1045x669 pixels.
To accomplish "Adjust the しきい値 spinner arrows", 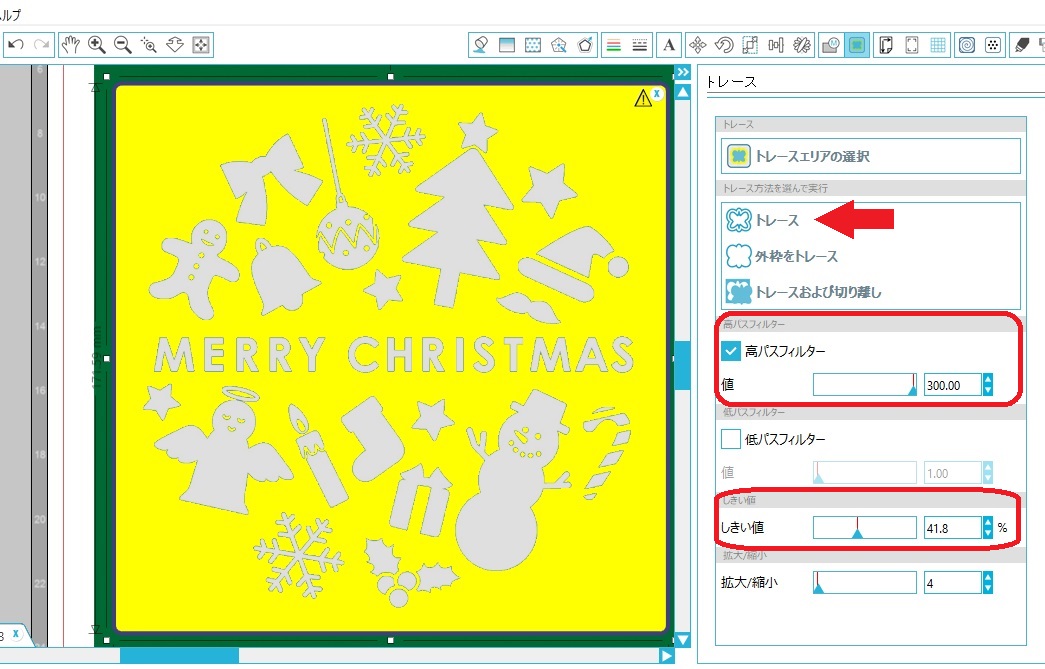I will 988,527.
